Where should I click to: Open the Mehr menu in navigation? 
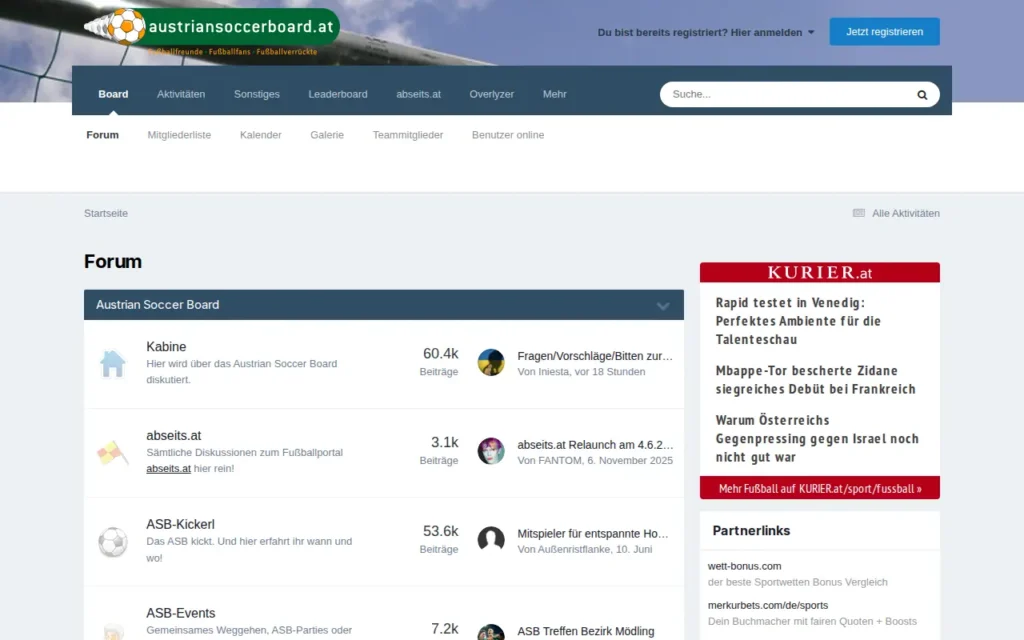coord(554,94)
